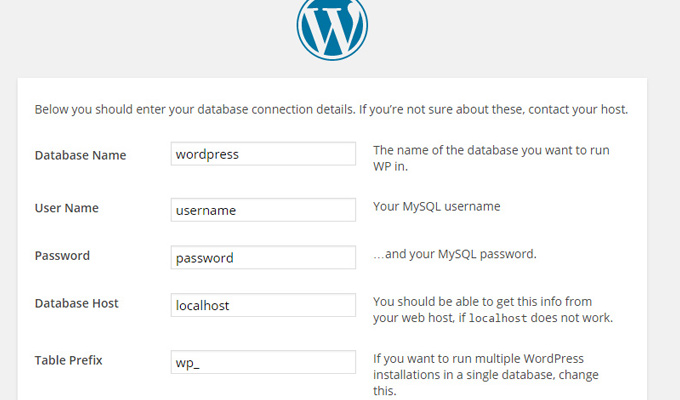Click the 'name of the database' description

[x=491, y=158]
